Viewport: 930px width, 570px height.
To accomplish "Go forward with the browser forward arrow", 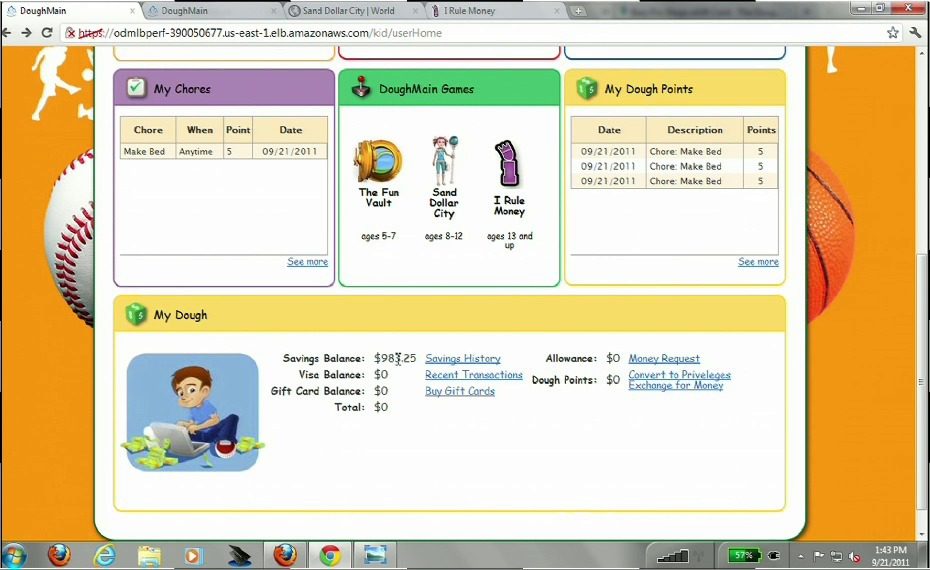I will (x=26, y=33).
